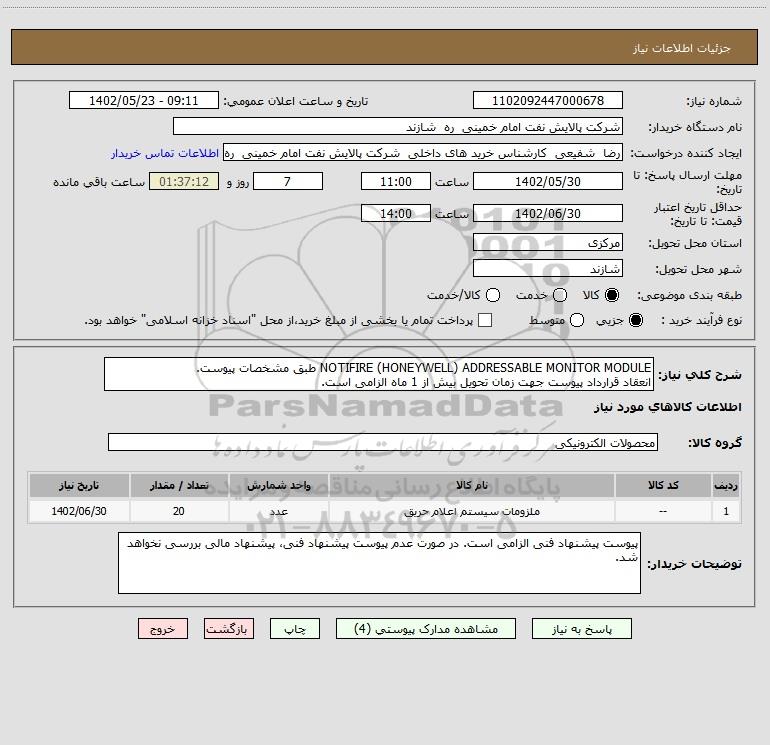Click the response deadline date 1402/05/30
770x745 pixels.
click(548, 182)
